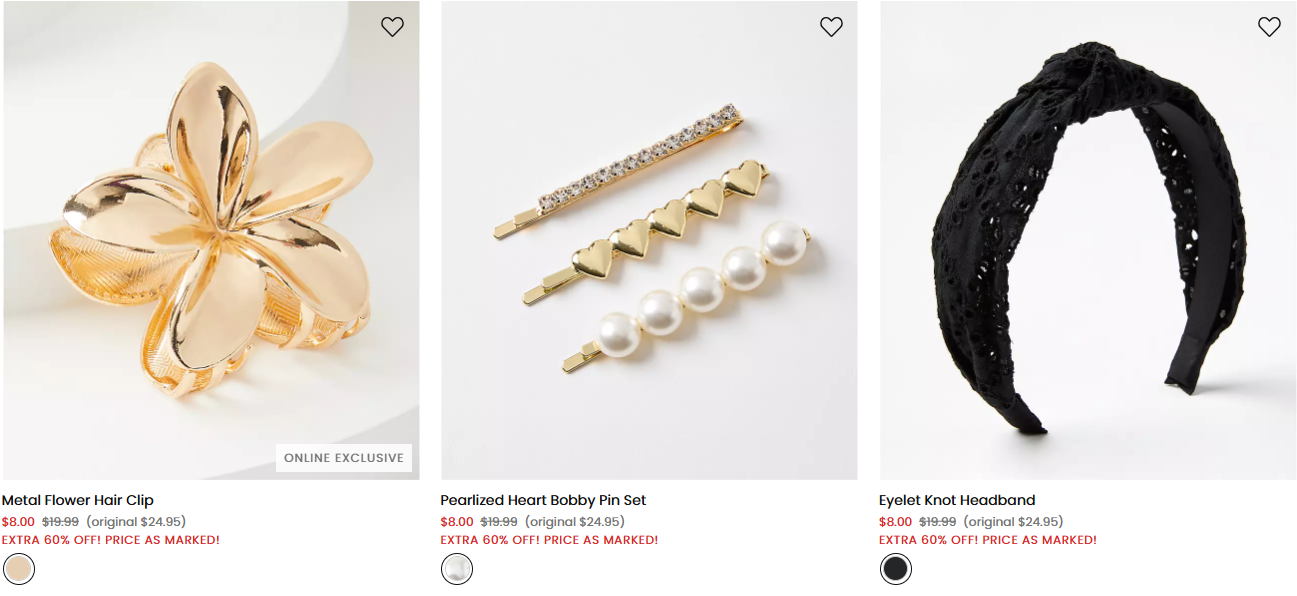Open the Pearlized Heart Bobby Pin Set link
The image size is (1297, 596).
point(543,500)
